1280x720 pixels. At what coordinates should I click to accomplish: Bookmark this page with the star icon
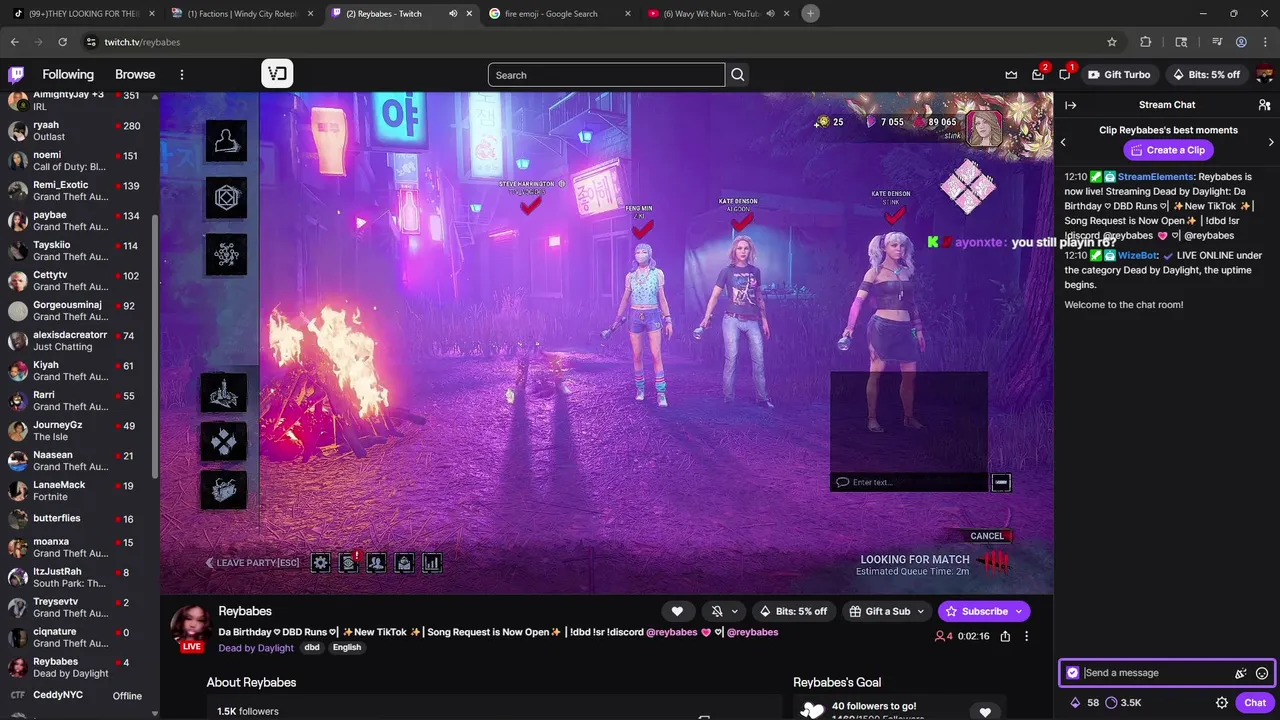point(1111,42)
